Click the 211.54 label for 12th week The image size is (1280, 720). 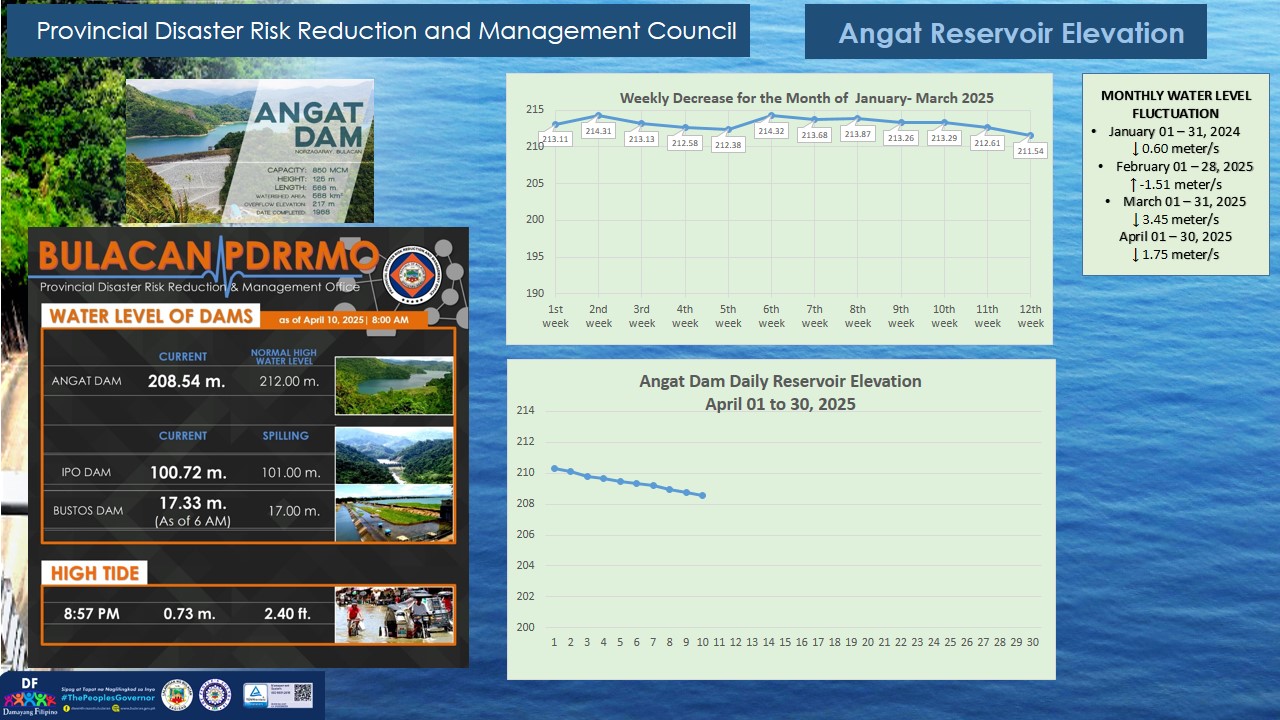point(1030,151)
